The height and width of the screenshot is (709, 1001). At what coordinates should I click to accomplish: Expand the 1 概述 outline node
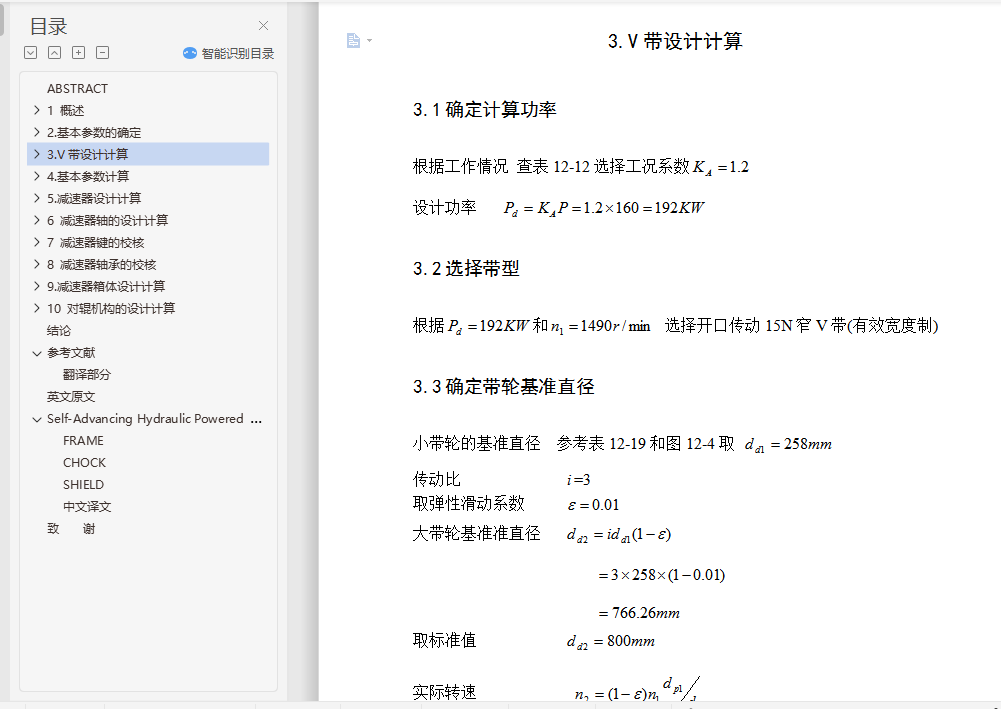click(x=37, y=110)
